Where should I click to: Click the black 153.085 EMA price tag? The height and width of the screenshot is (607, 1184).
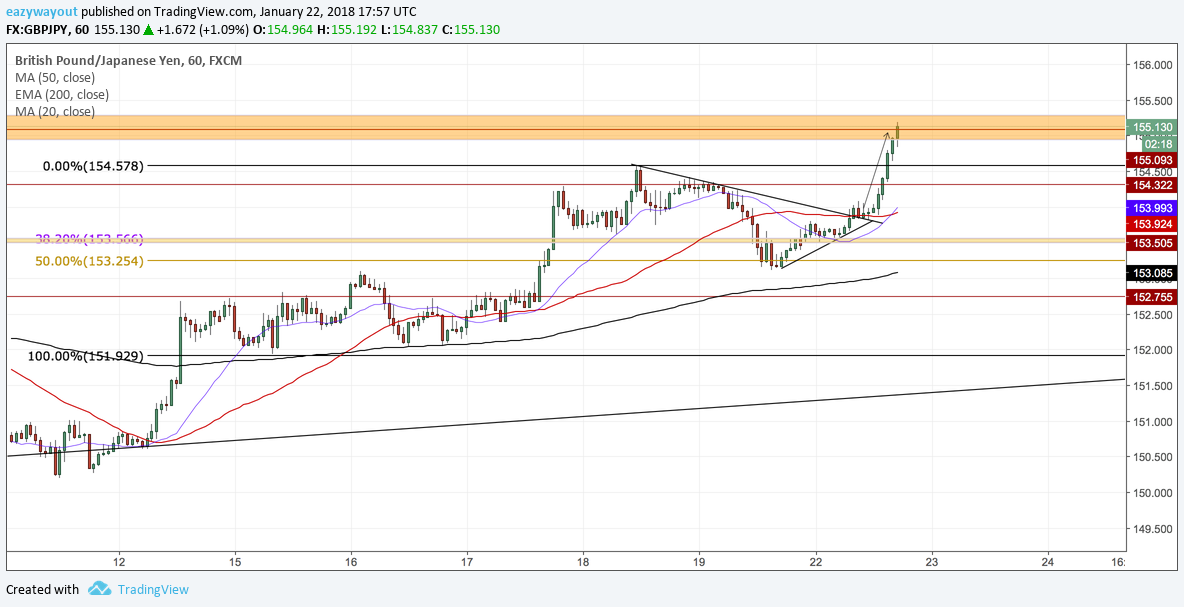coord(1151,273)
